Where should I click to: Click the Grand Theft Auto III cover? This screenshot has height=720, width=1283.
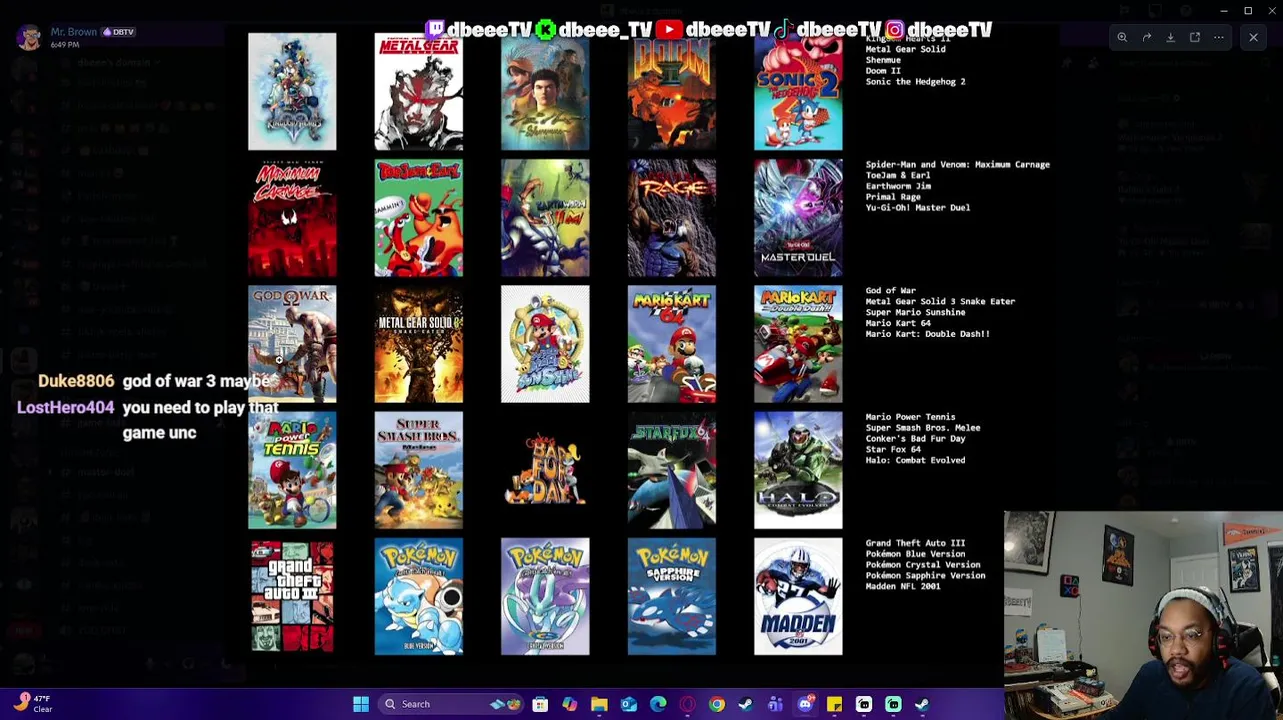tap(292, 597)
